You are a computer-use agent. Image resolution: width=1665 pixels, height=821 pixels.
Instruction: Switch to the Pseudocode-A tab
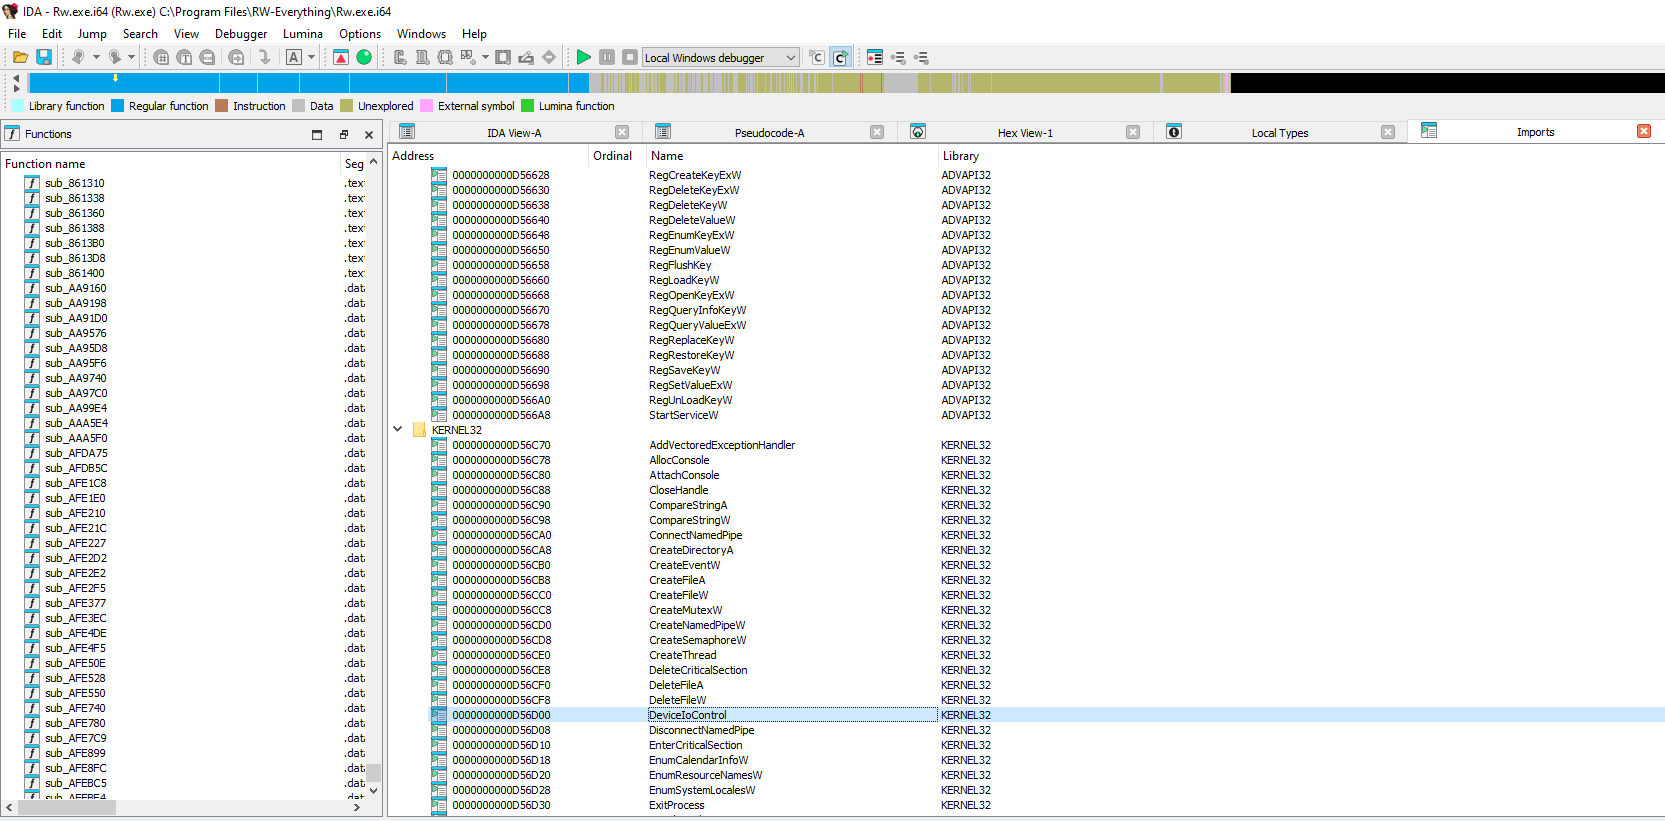(768, 133)
